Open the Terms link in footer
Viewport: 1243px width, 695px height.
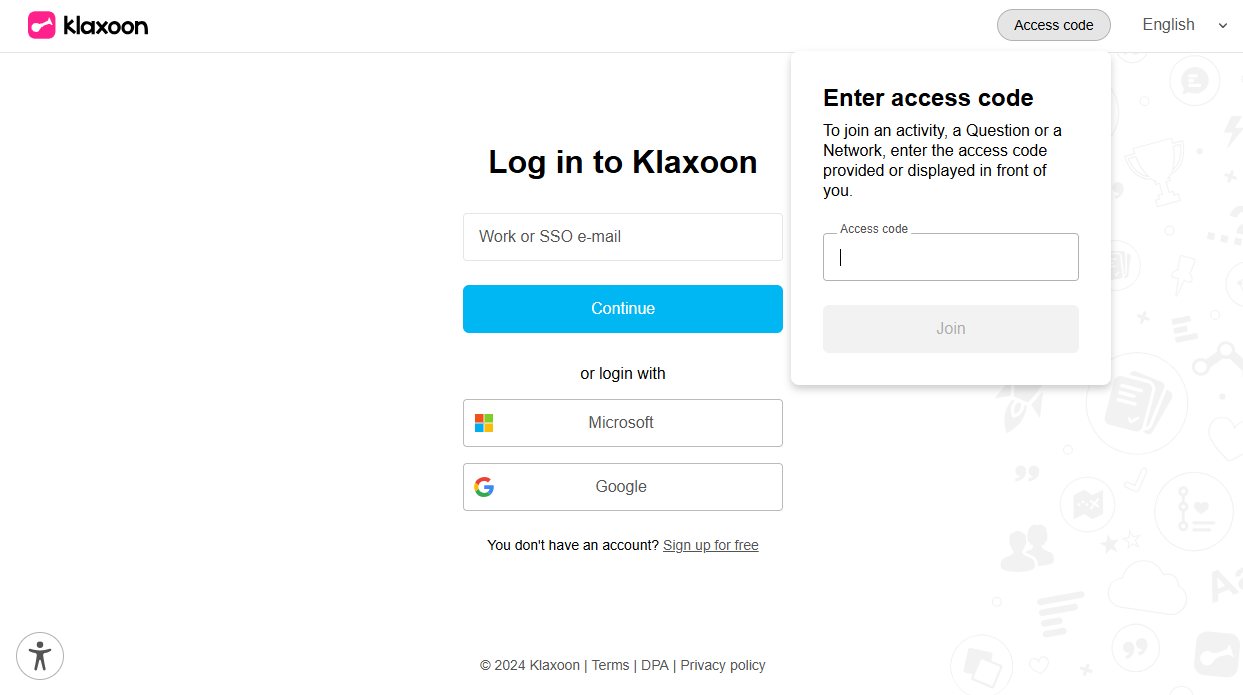click(x=610, y=665)
